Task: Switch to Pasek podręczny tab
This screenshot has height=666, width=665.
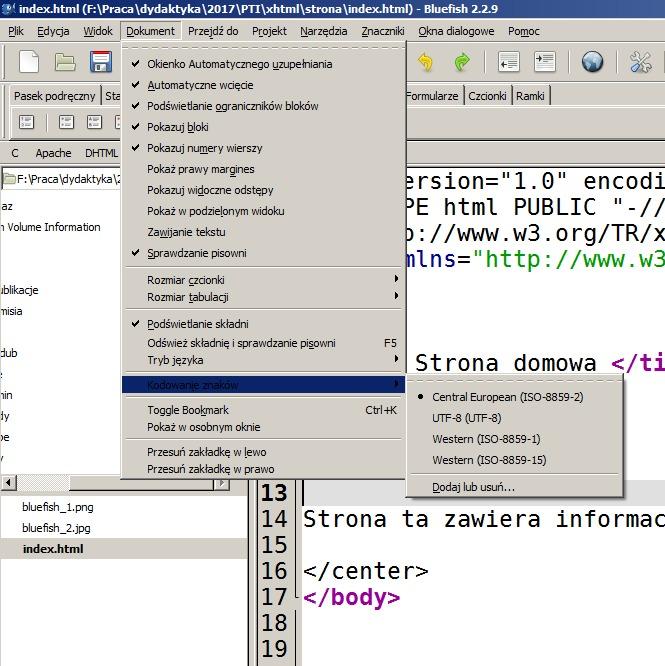Action: click(x=54, y=96)
